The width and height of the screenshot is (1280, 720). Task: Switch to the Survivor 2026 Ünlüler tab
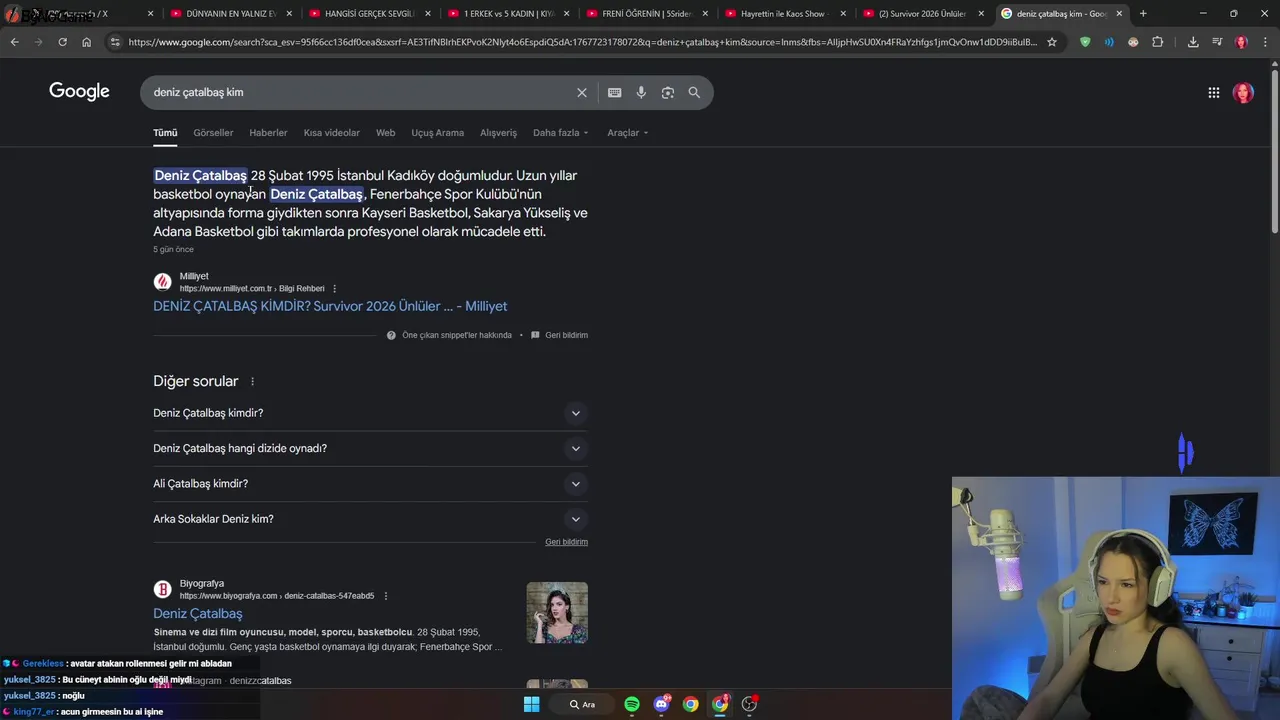tap(924, 14)
